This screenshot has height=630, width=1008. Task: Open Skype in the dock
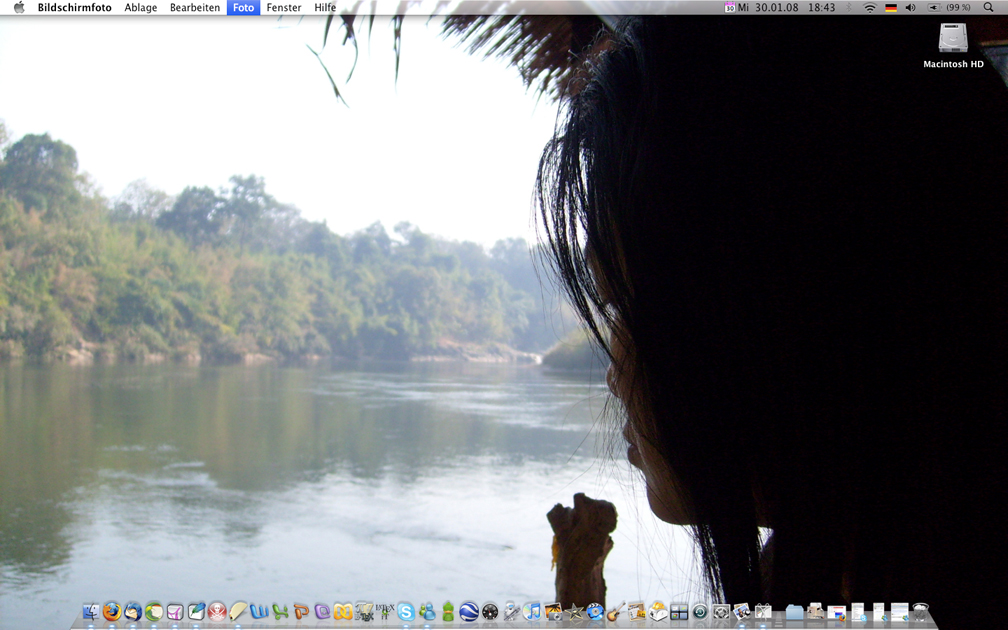406,612
